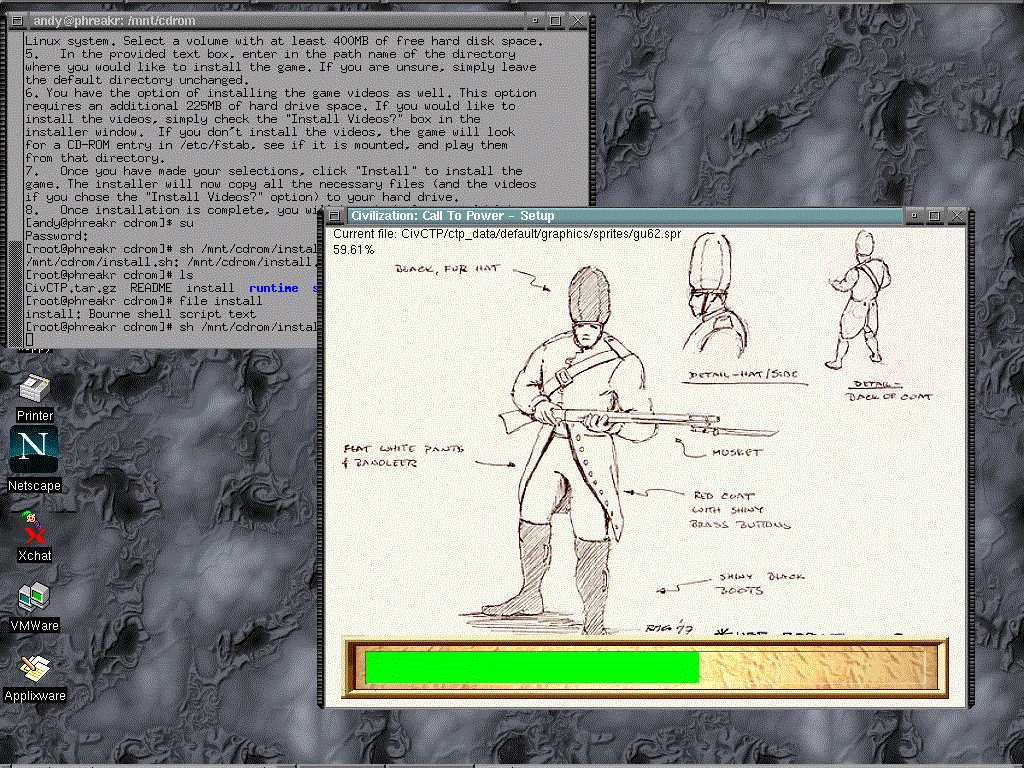This screenshot has height=768, width=1024.
Task: Maximize the andy@phreakr terminal window
Action: 555,20
